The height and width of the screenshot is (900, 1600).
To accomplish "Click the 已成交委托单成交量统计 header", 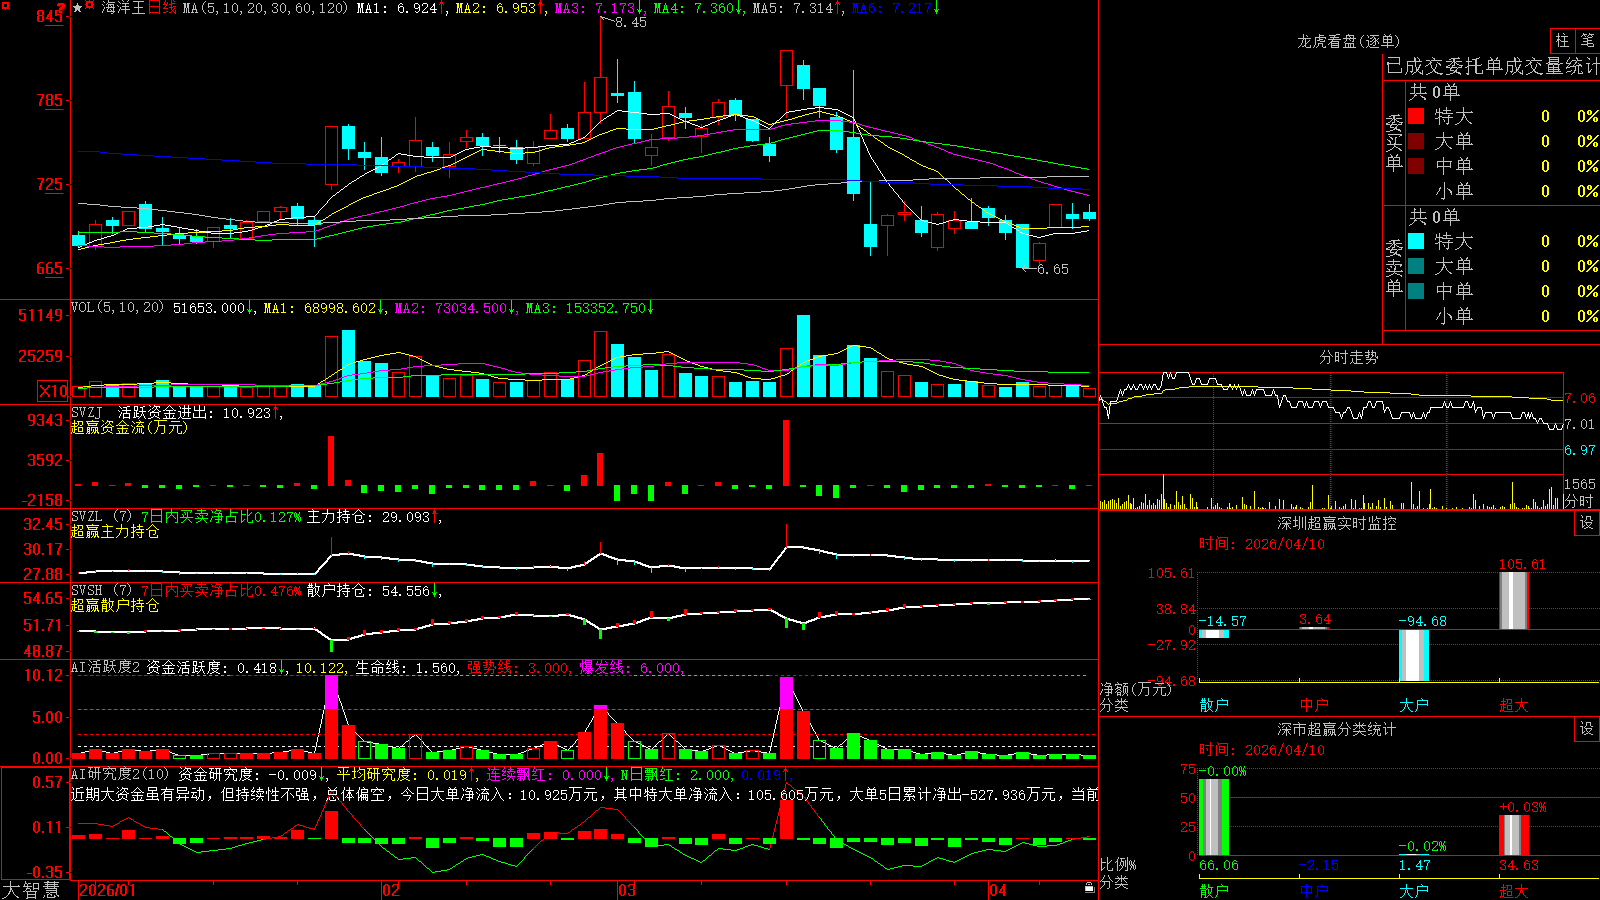I will click(1492, 66).
